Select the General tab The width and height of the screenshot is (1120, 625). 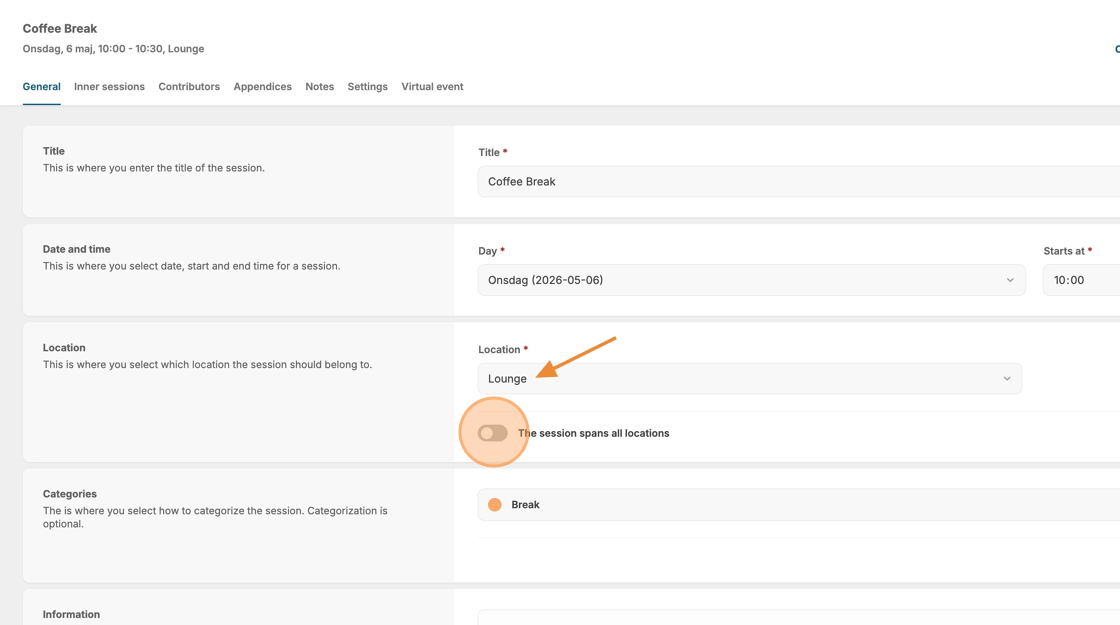(x=42, y=87)
